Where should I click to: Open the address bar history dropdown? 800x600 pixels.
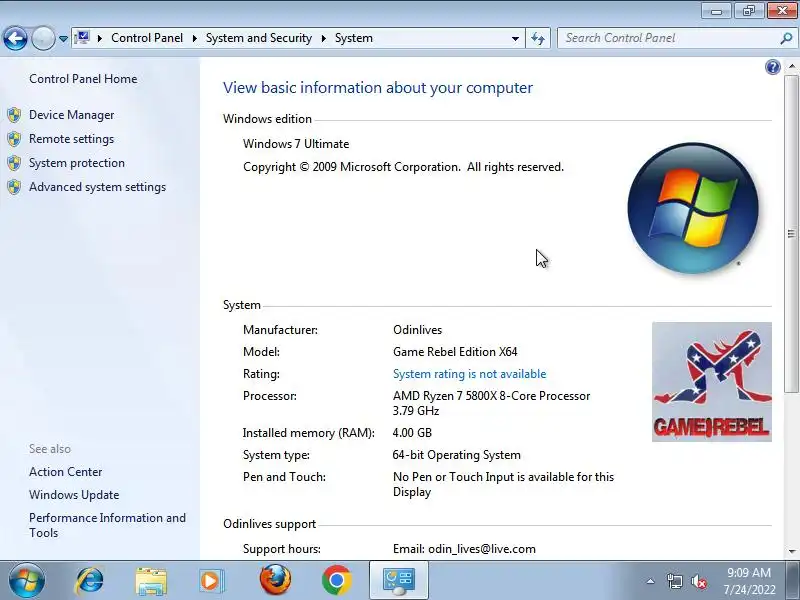[x=515, y=38]
